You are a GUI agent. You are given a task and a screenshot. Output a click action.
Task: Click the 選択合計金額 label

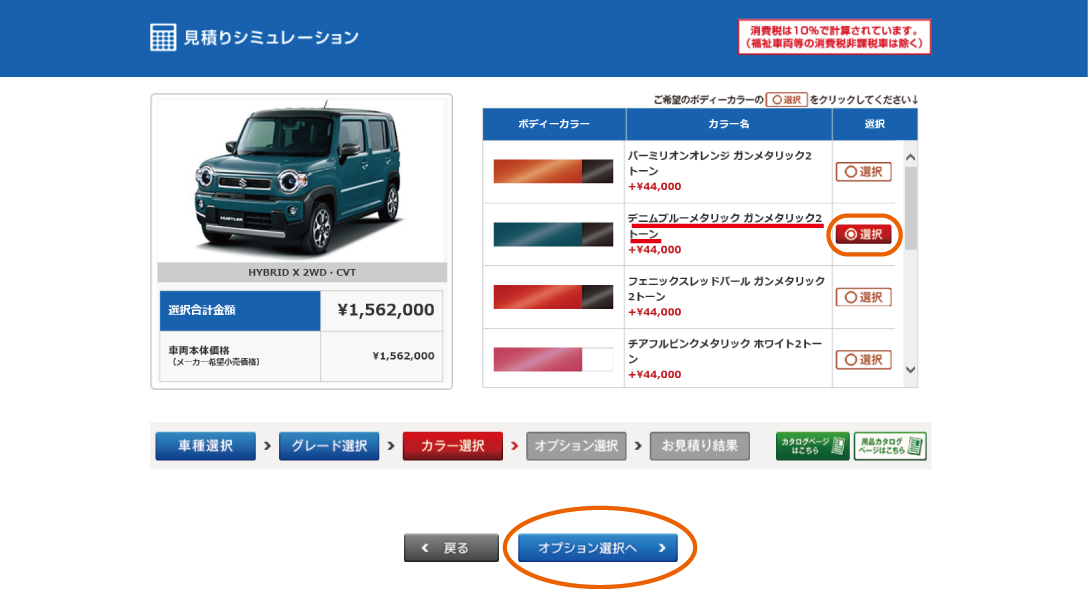(201, 310)
